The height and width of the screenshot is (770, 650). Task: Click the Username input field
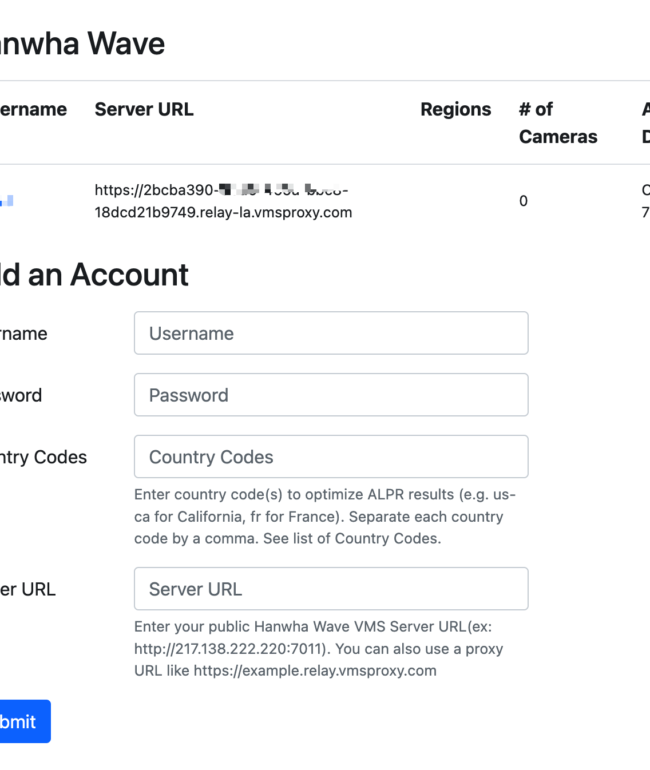(x=331, y=333)
